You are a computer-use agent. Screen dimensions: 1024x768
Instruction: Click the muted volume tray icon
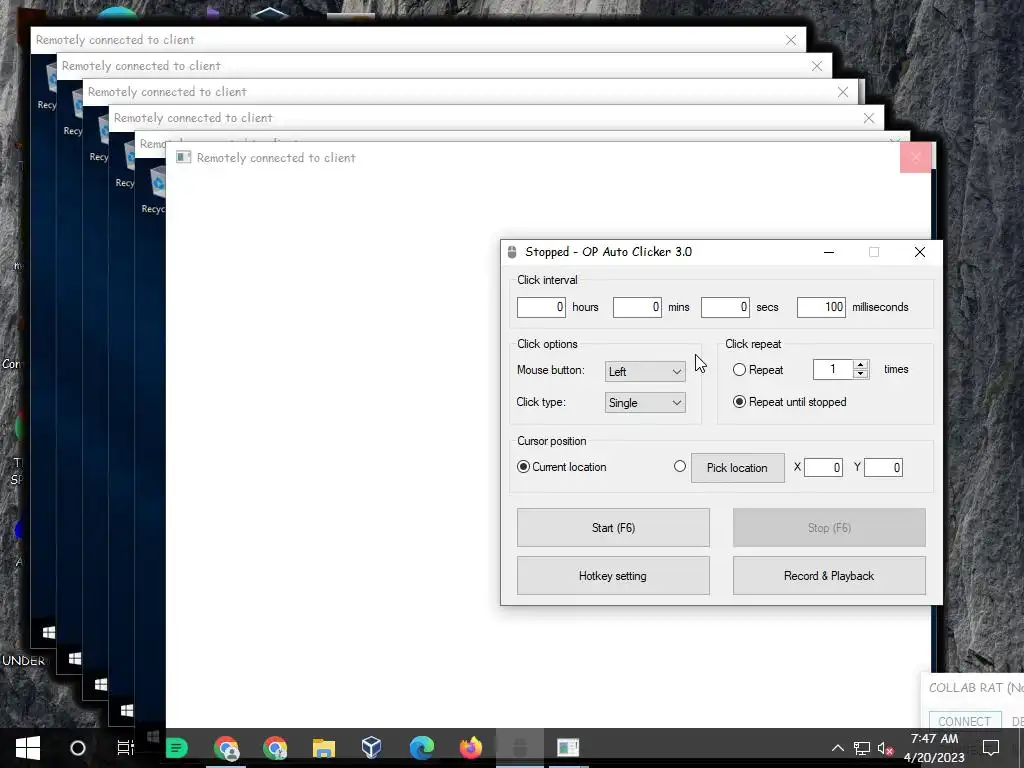click(886, 748)
